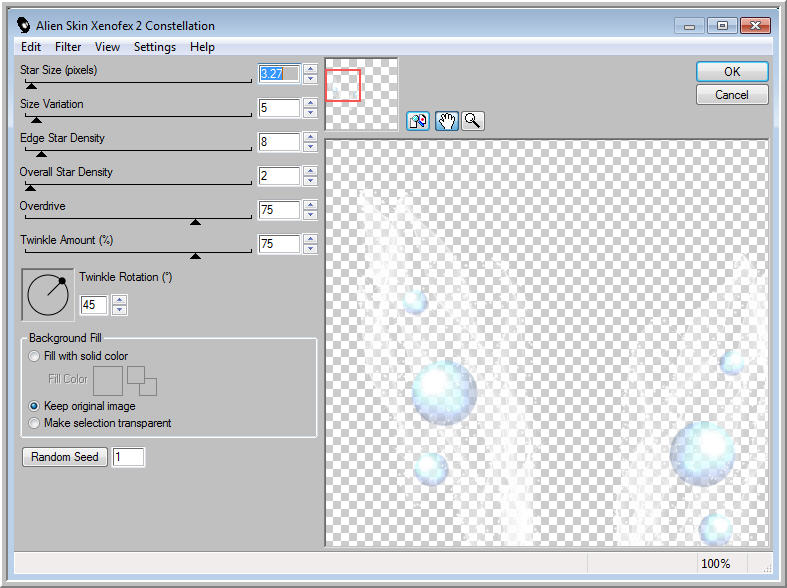Close the Constellation dialog window
Viewport: 787px width, 588px height.
pyautogui.click(x=755, y=26)
